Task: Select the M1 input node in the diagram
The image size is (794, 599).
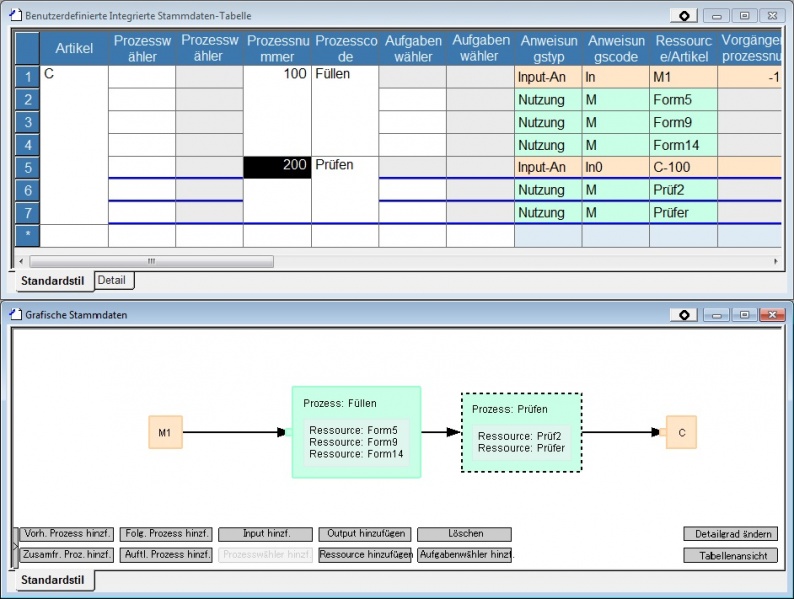Action: coord(164,433)
